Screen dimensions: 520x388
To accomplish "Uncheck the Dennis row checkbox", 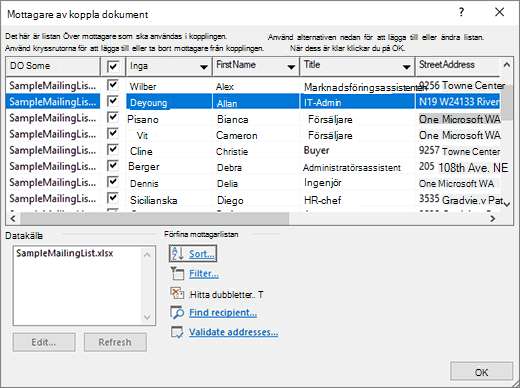I will tap(113, 181).
